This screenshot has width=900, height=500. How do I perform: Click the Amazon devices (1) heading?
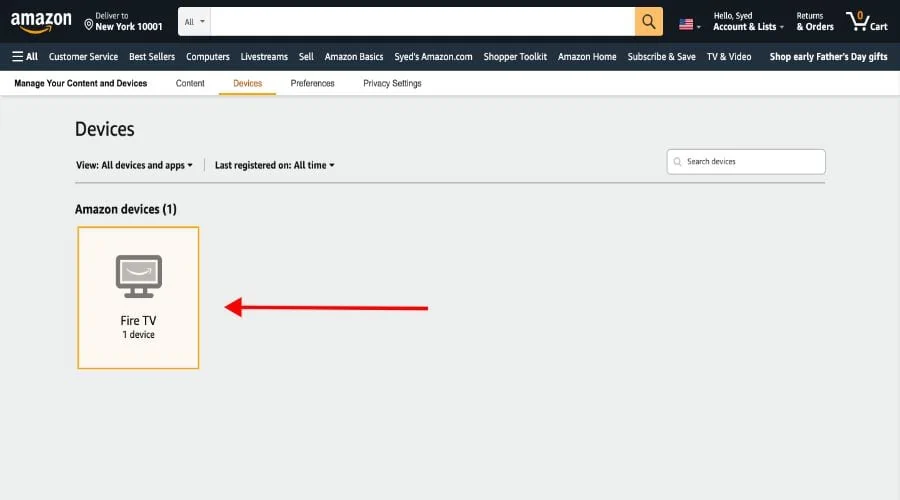point(126,209)
